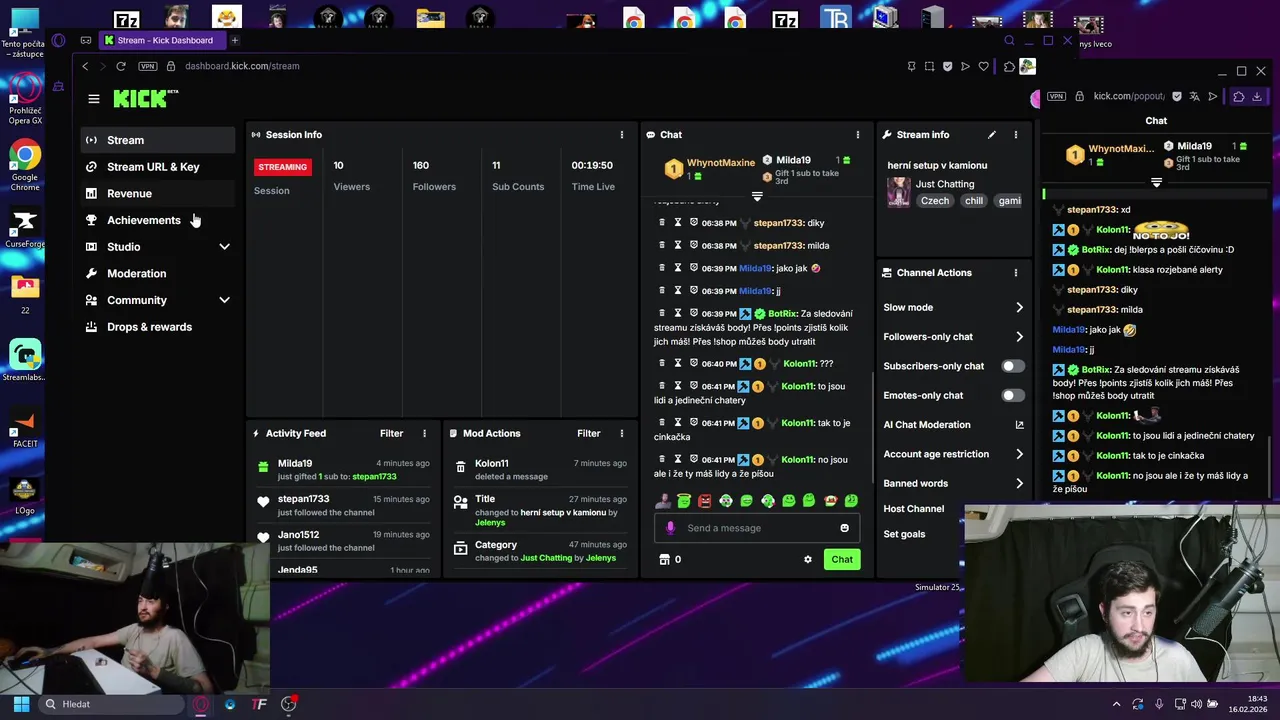Image resolution: width=1280 pixels, height=720 pixels.
Task: Click Host Channel action
Action: coord(913,509)
